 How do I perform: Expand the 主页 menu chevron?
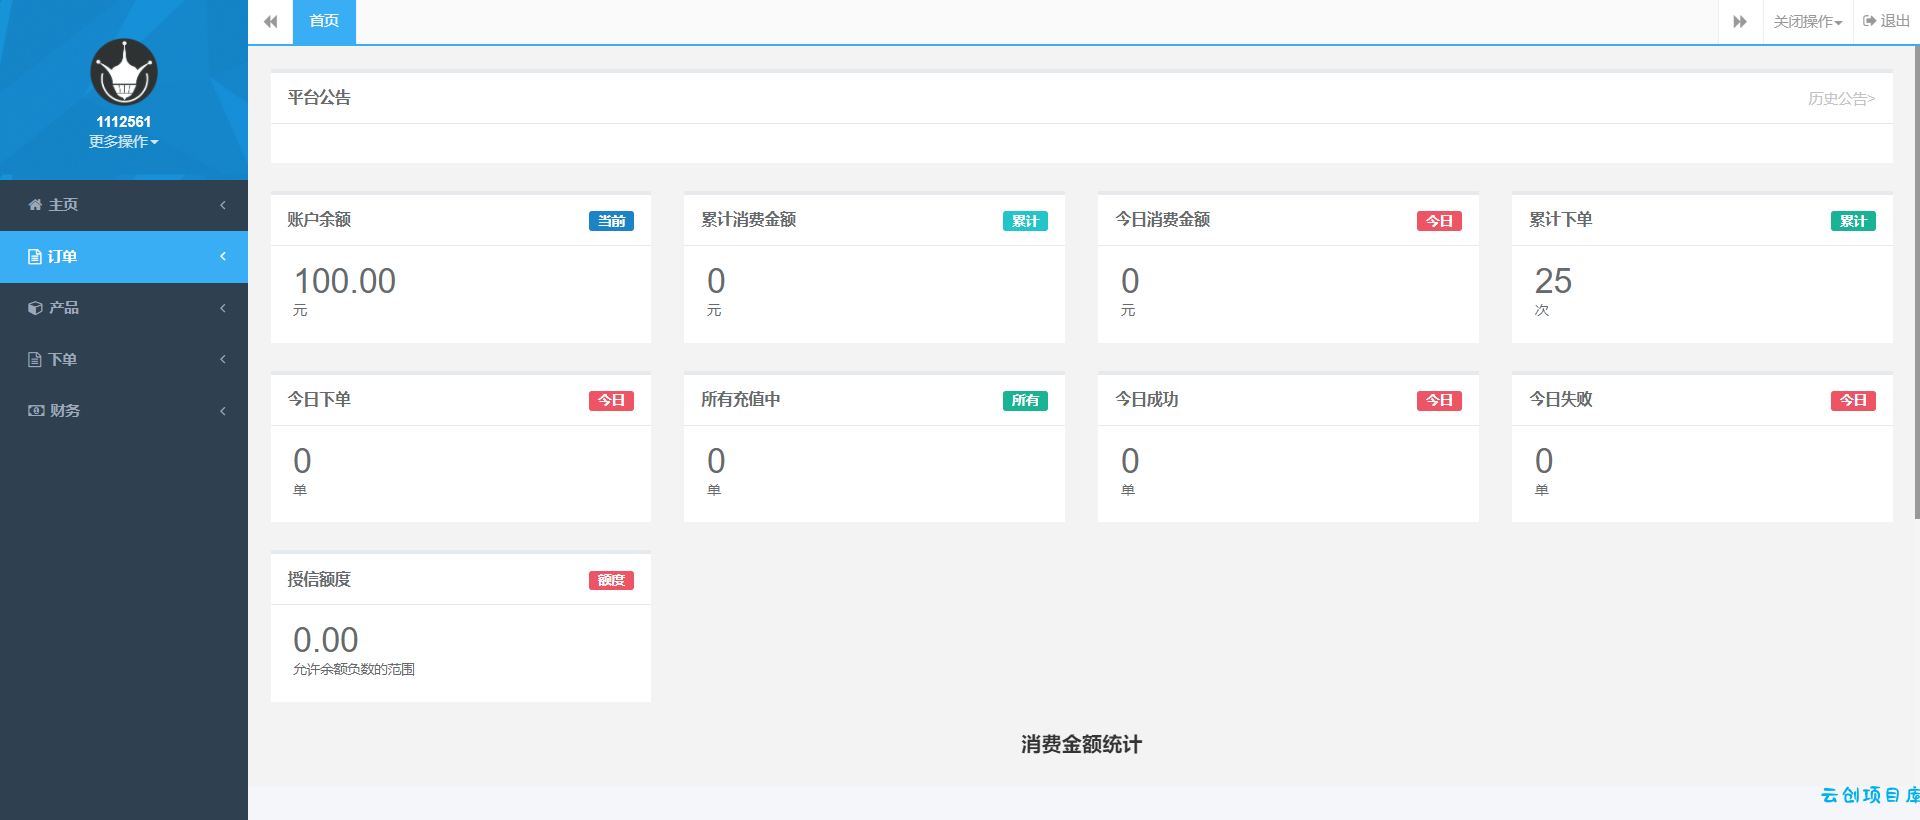[x=223, y=205]
